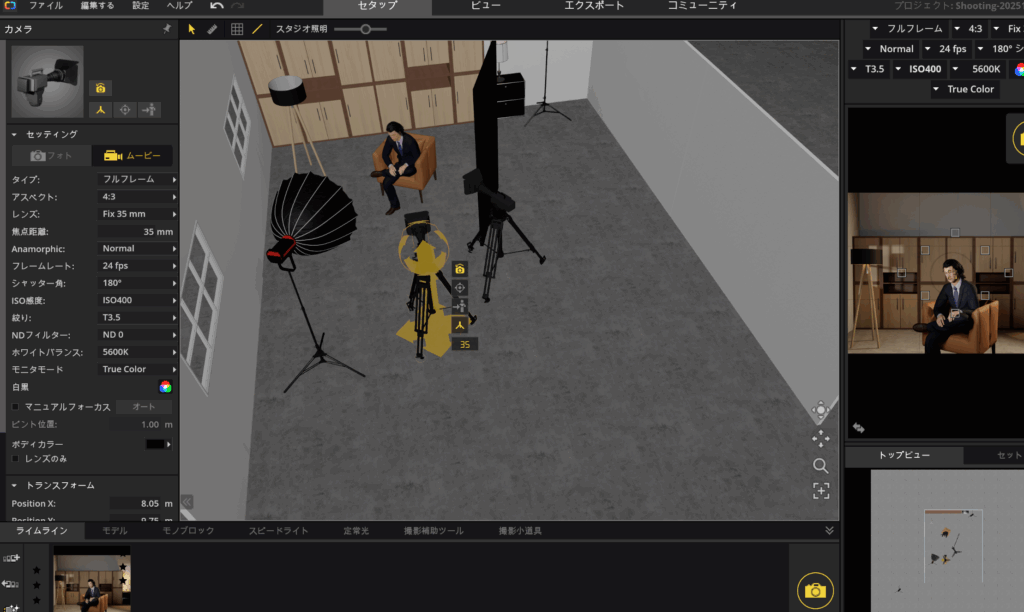Viewport: 1024px width, 612px height.
Task: Pin the カメラ panel
Action: click(166, 30)
